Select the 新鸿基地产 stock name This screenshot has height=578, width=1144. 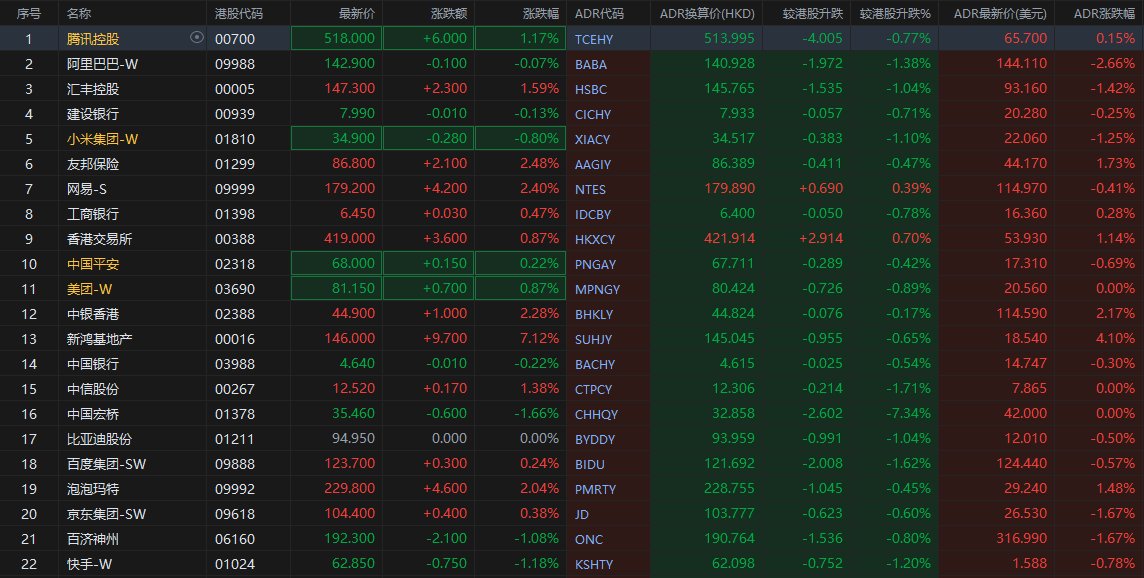click(x=99, y=339)
